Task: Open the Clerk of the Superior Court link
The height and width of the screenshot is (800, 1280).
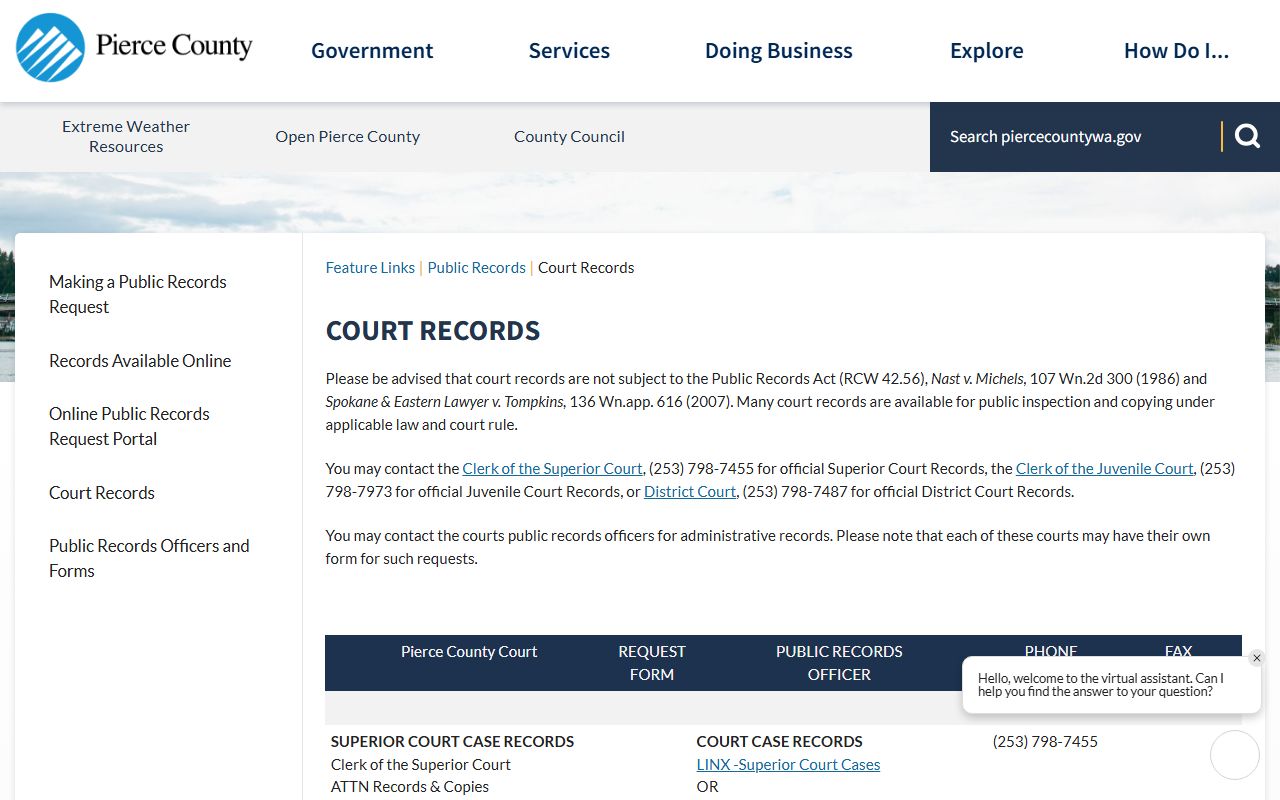Action: tap(552, 469)
